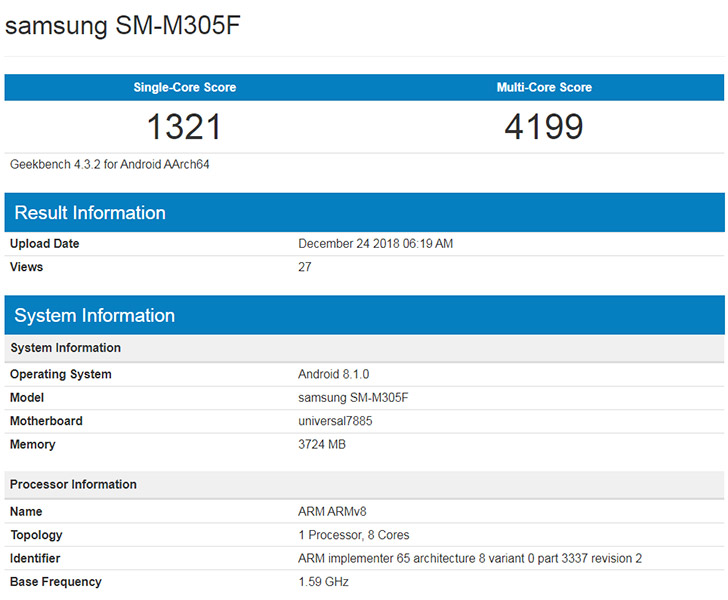Click the 'Processor Information' subheader
728x600 pixels.
click(x=364, y=484)
